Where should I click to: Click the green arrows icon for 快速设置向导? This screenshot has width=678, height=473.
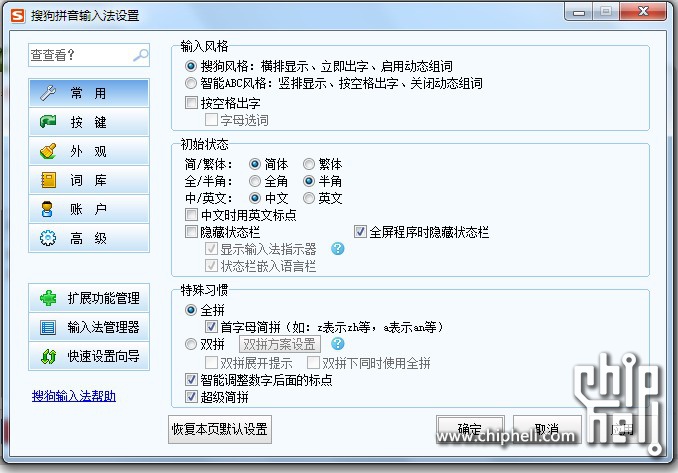click(x=48, y=356)
